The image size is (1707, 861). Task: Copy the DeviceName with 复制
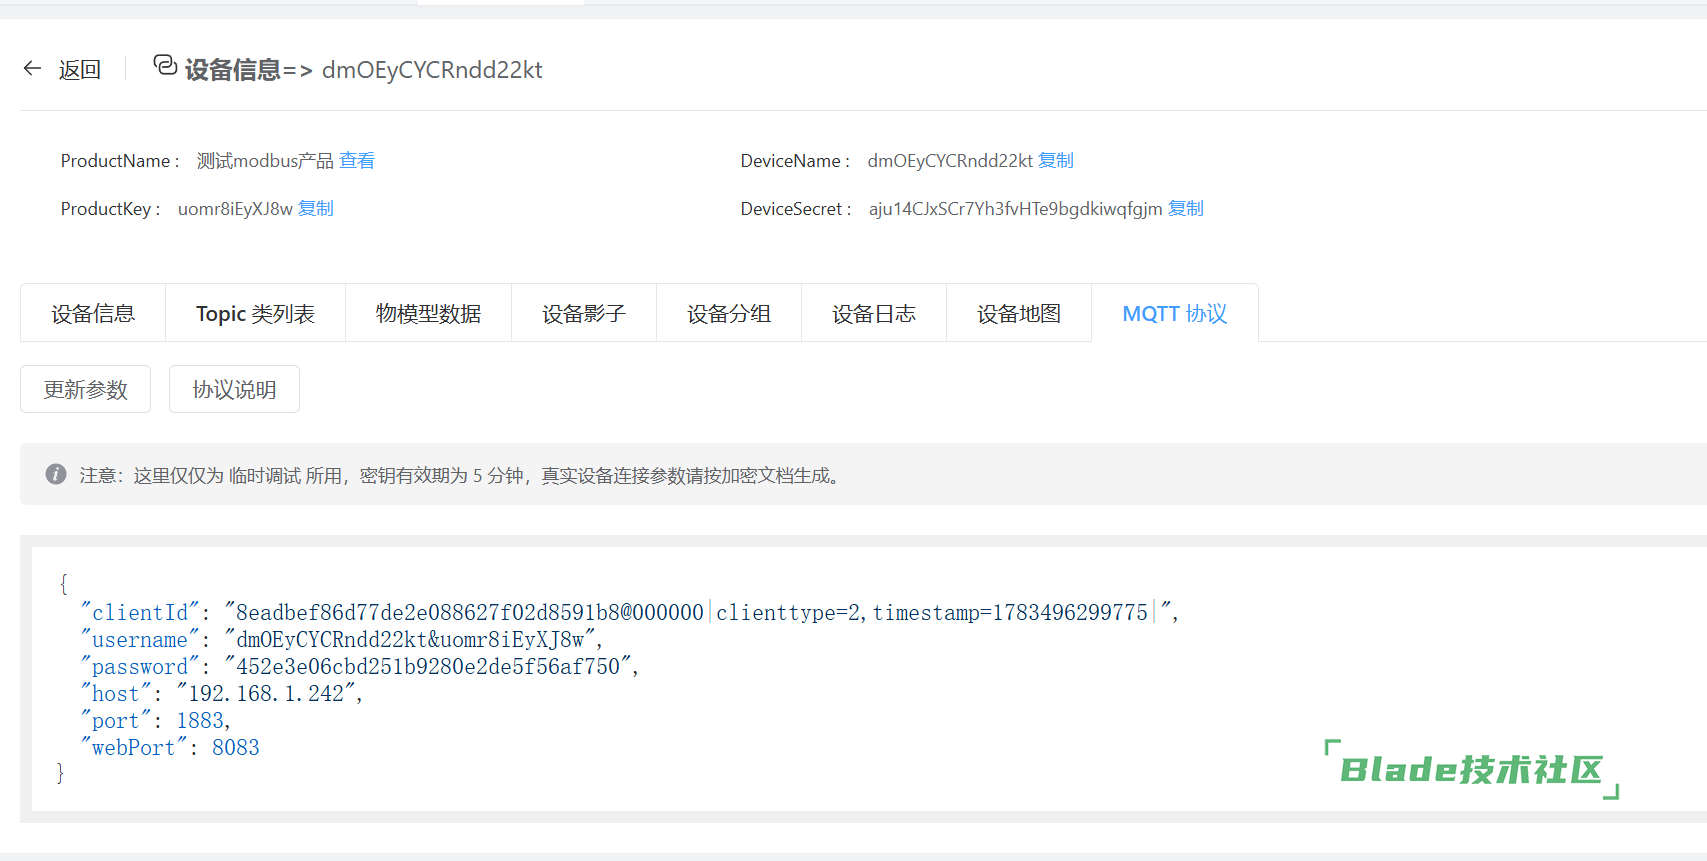pos(1056,160)
